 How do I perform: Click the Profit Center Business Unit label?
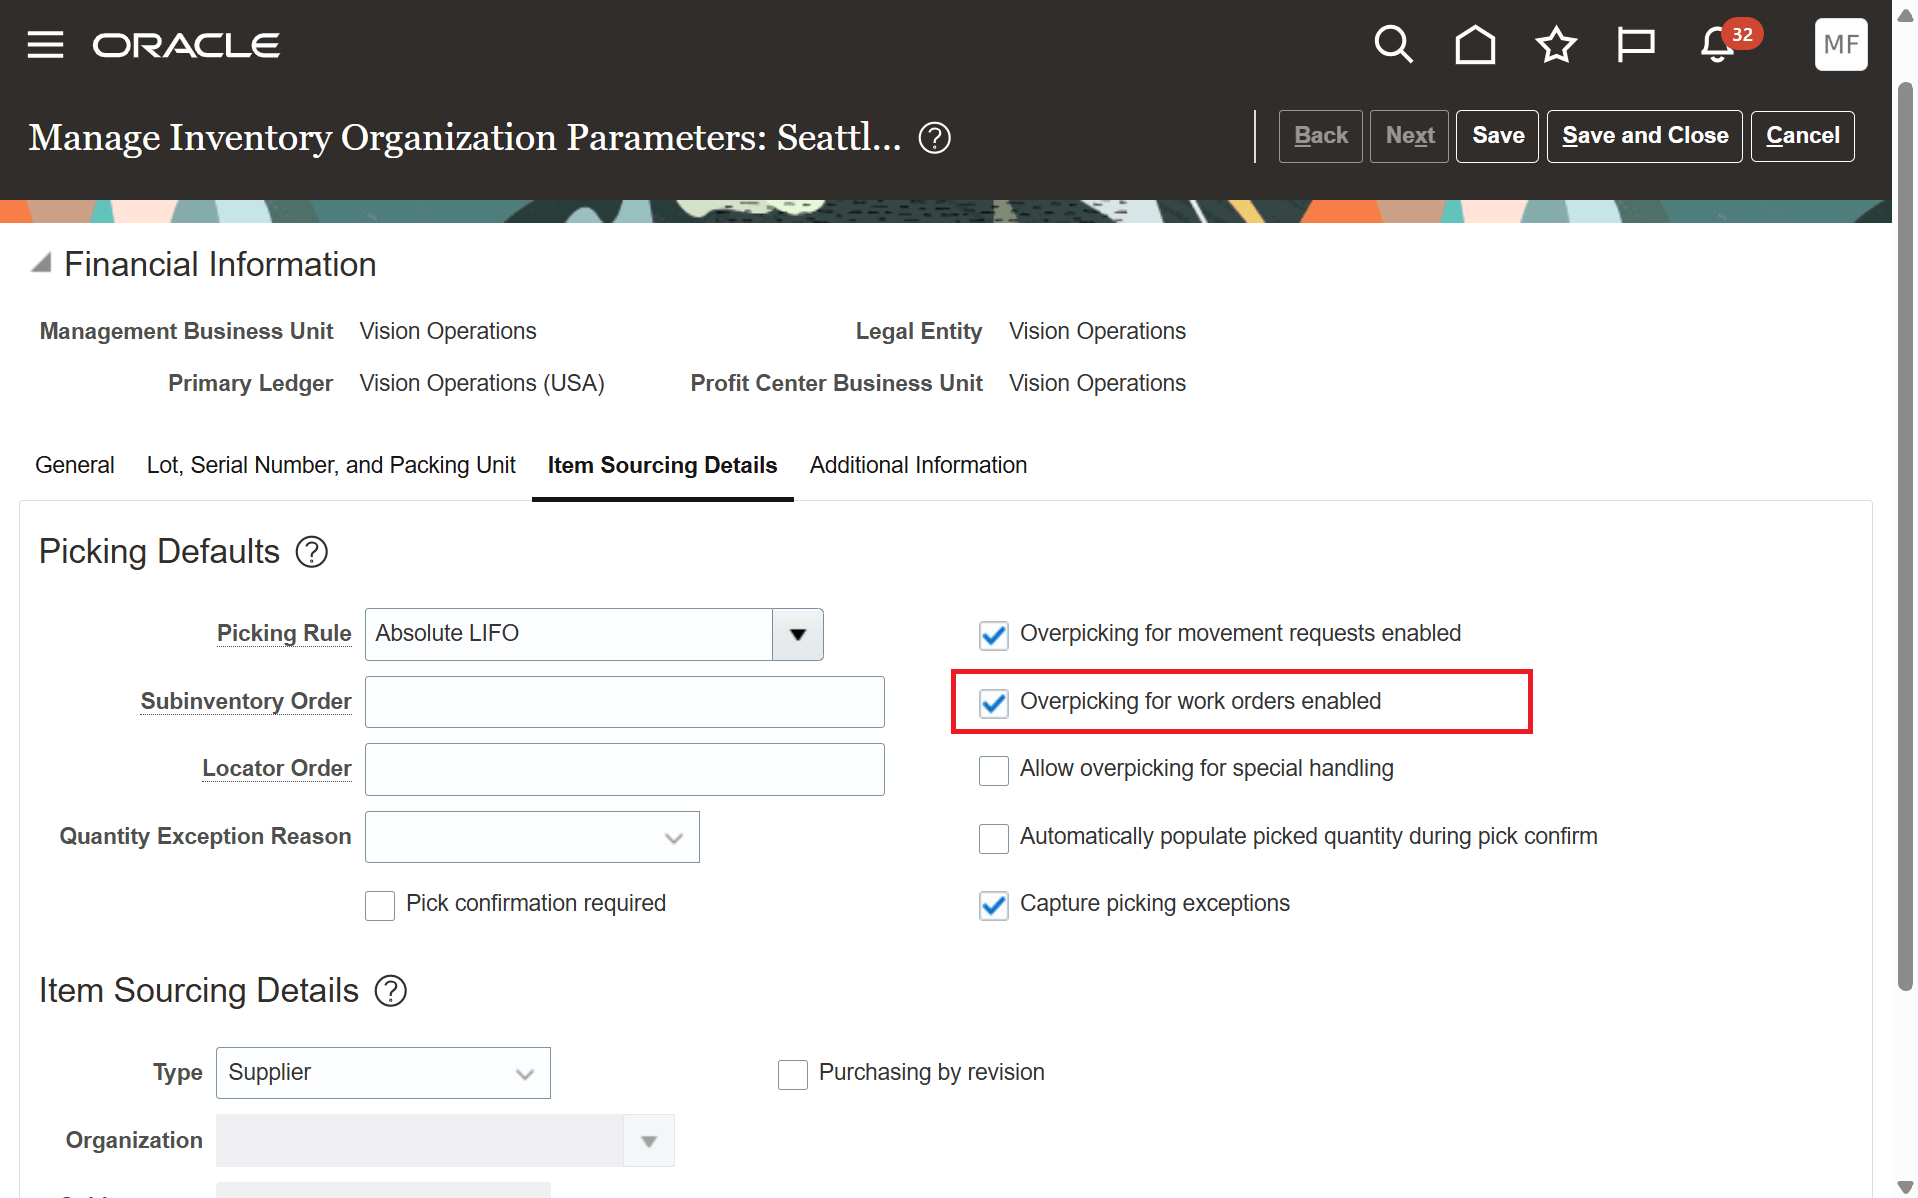click(837, 383)
